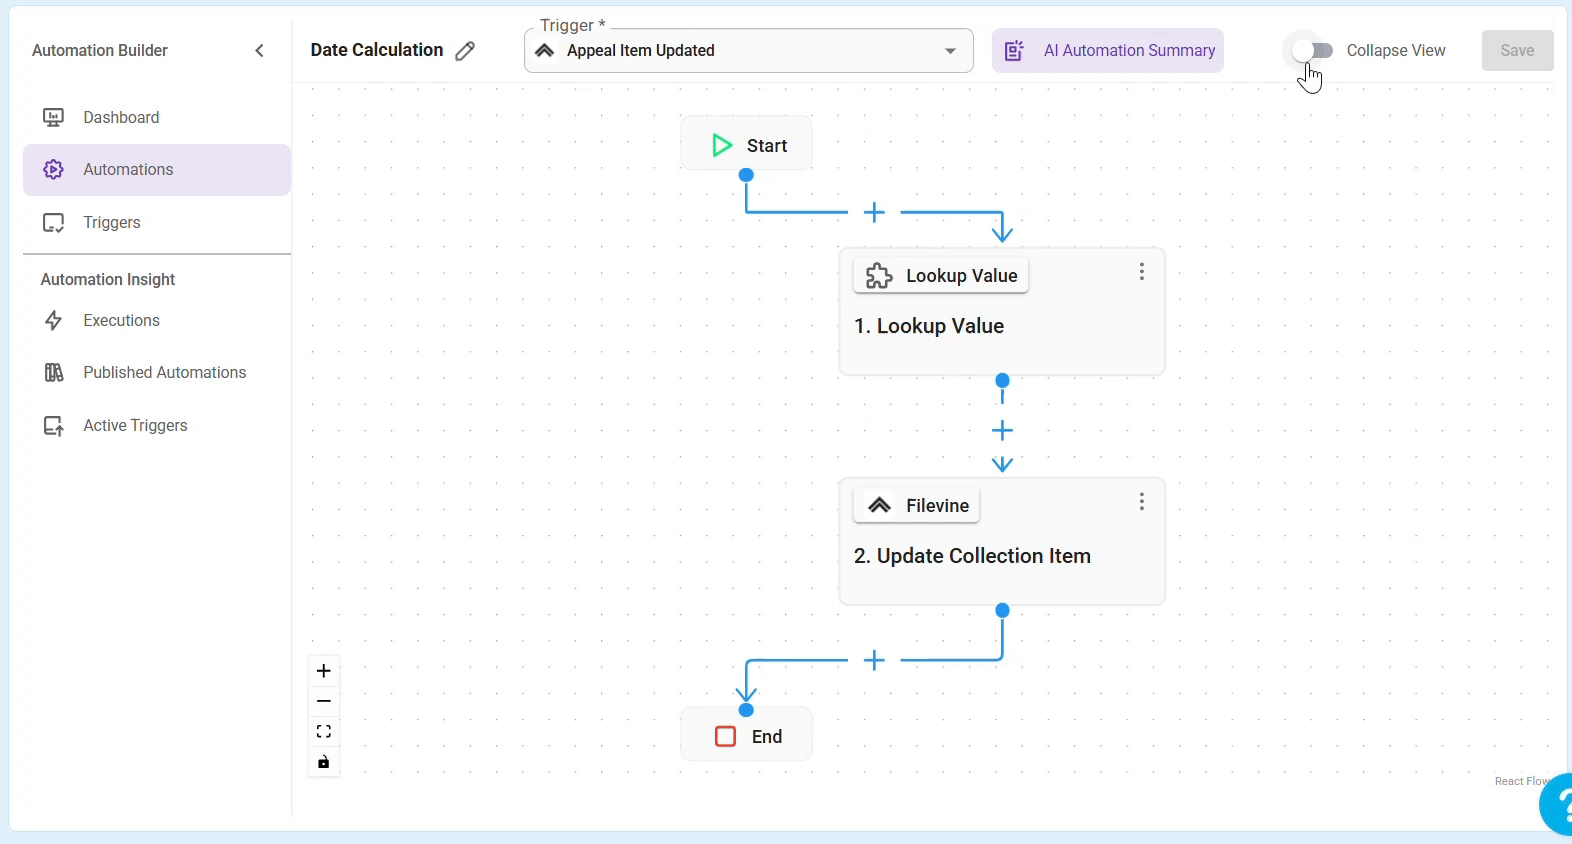Add a step before End with plus
This screenshot has height=844, width=1572.
pos(875,661)
